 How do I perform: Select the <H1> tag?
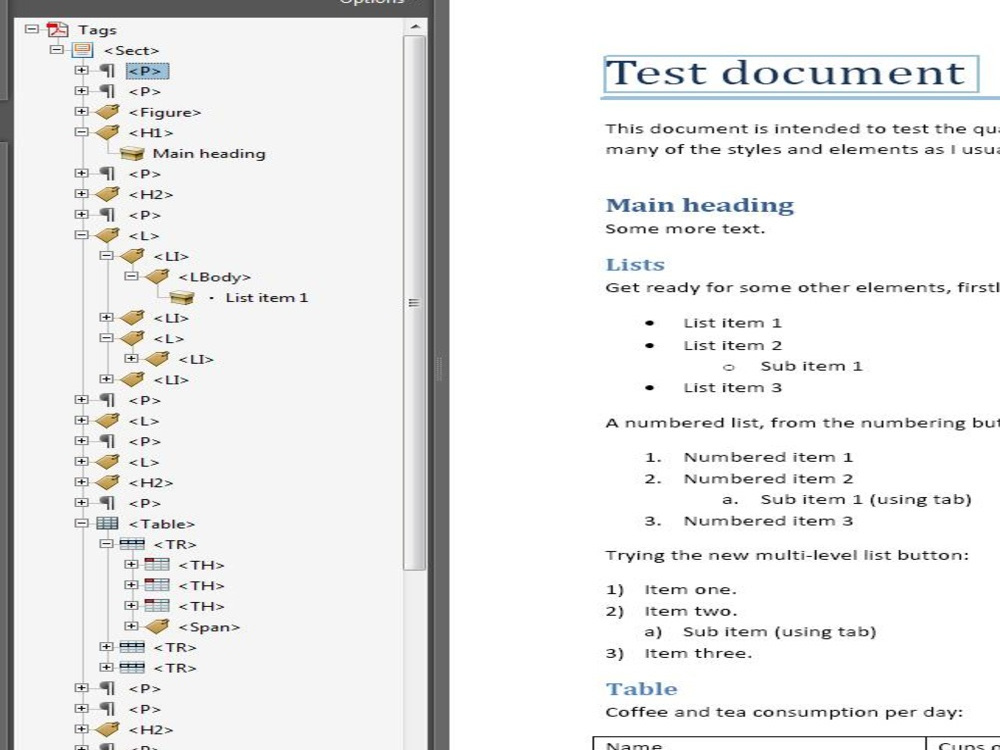point(151,133)
